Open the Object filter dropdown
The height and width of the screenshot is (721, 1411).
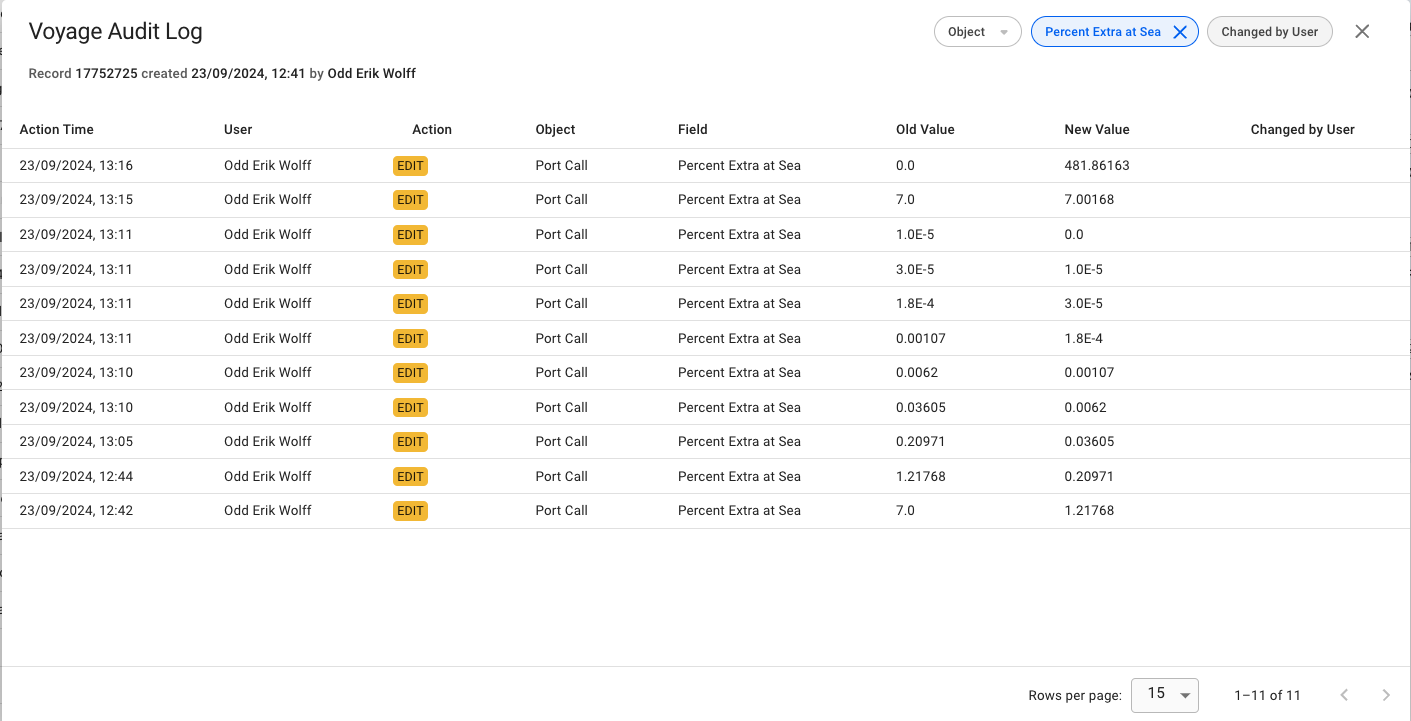coord(977,32)
